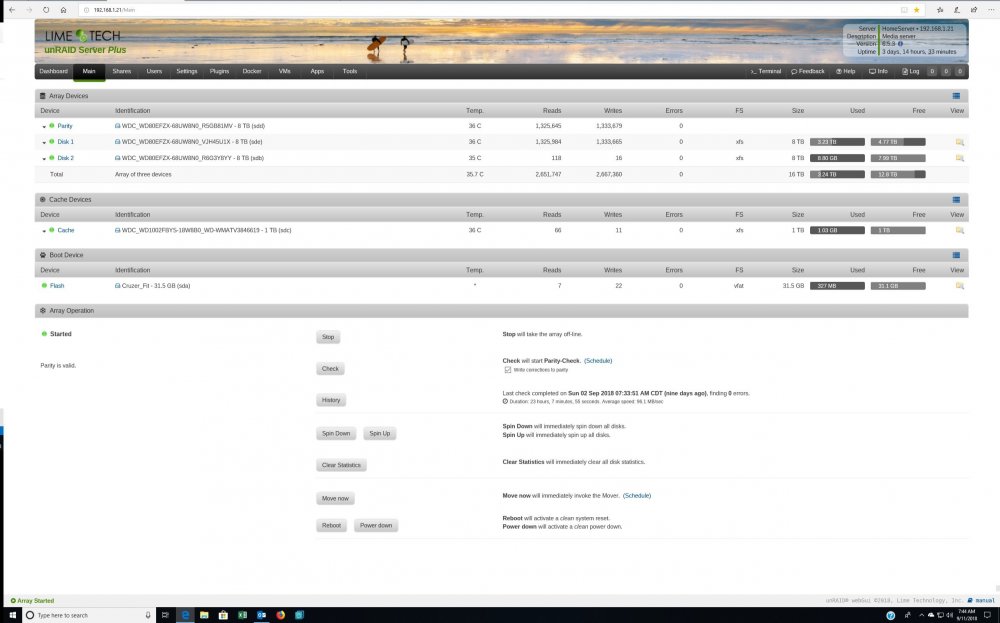
Task: Open the Tools tab
Action: (349, 71)
